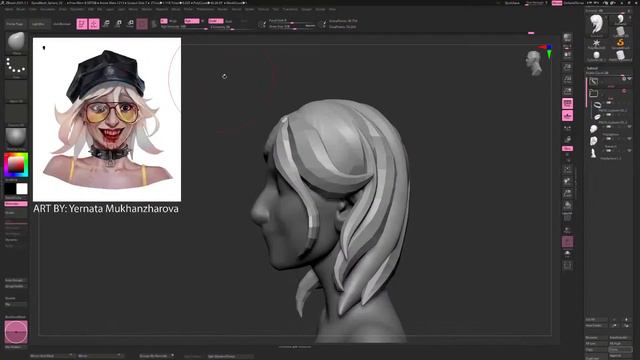This screenshot has height=360, width=640.
Task: Click the Home Page button
Action: [x=15, y=24]
